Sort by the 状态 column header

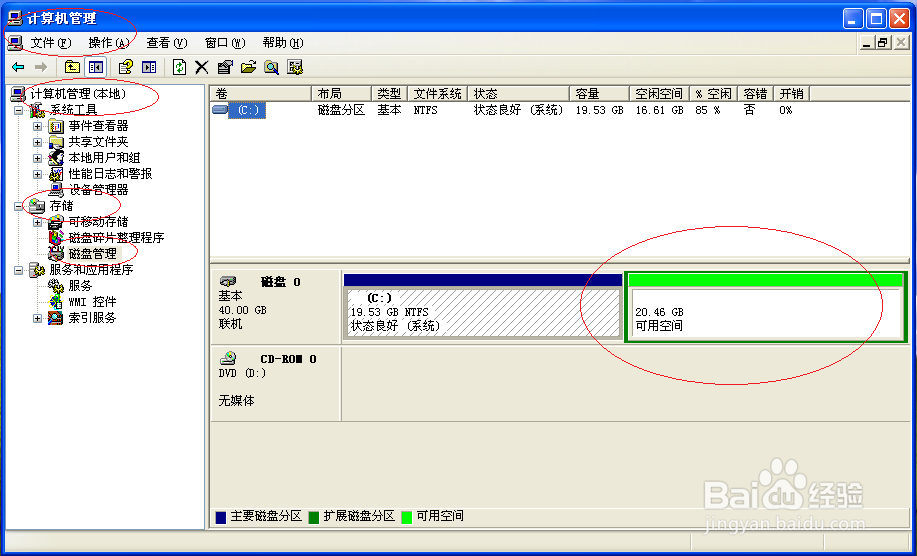click(518, 94)
